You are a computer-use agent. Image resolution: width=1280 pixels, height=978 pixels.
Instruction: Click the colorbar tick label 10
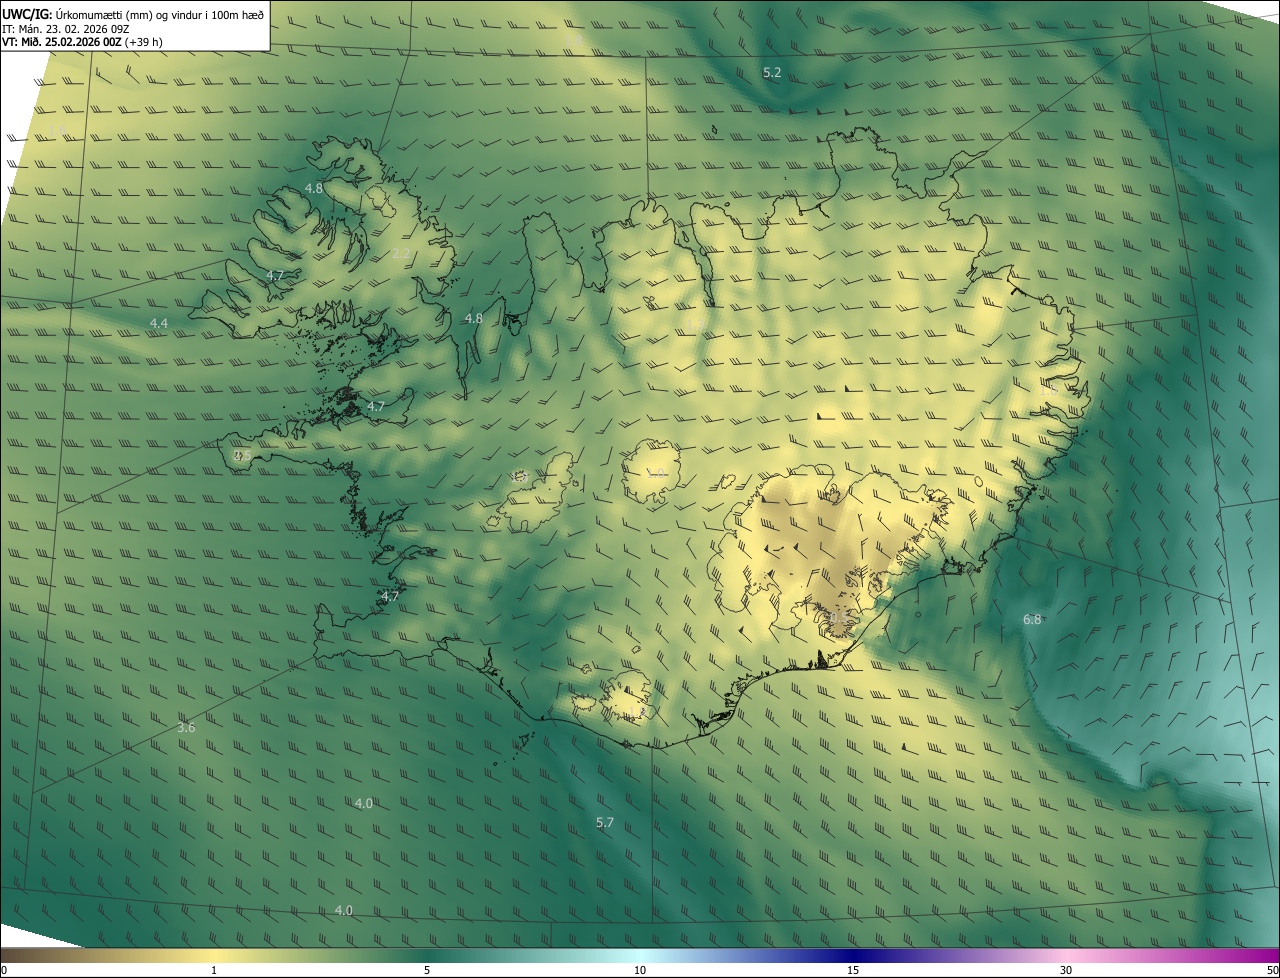640,970
